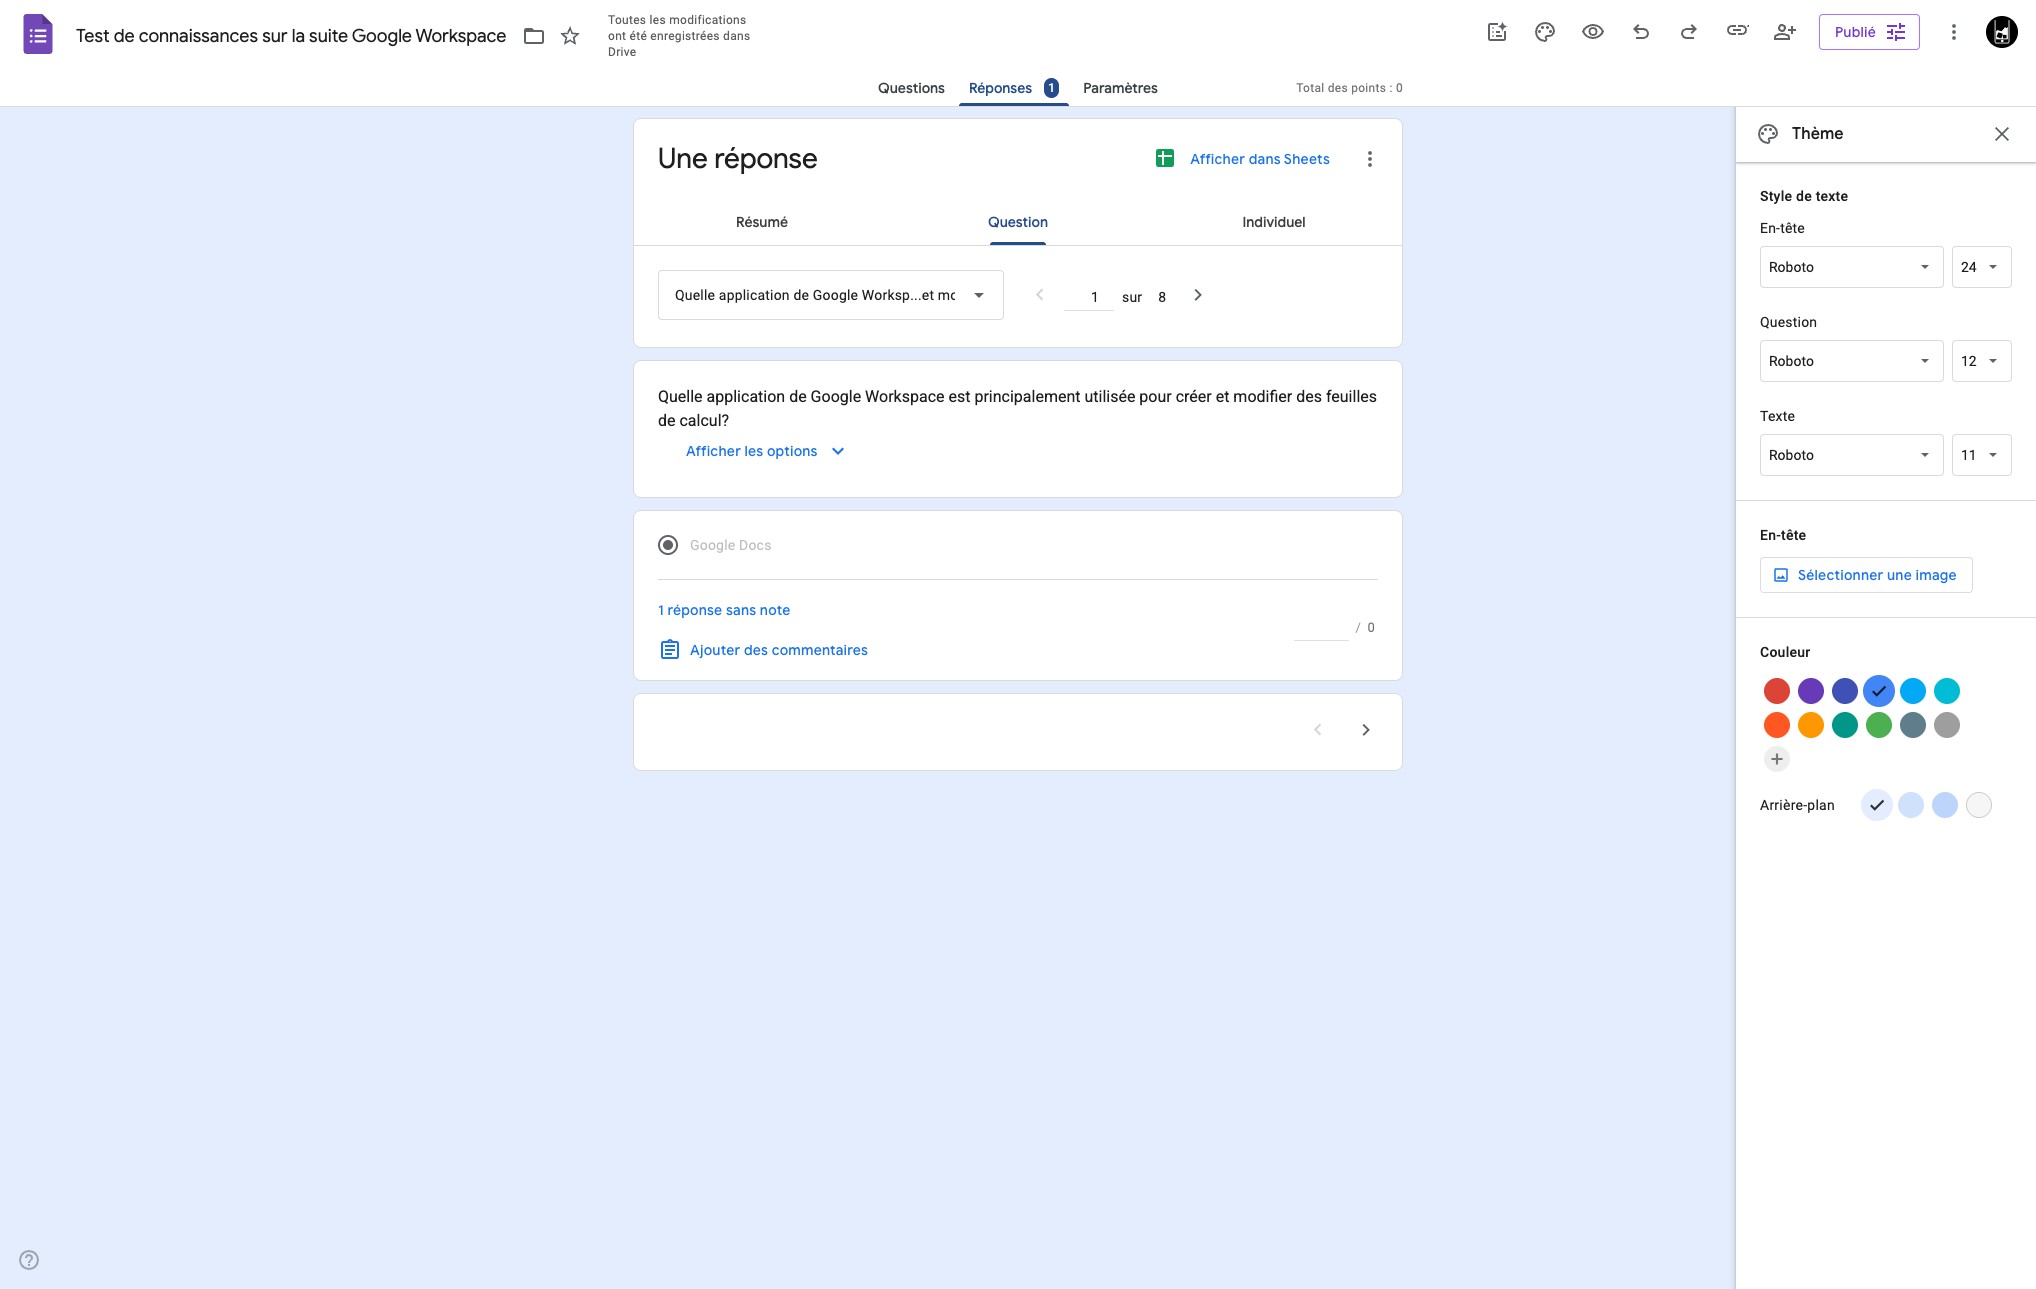Choose the grey theme color
The width and height of the screenshot is (2036, 1289).
pyautogui.click(x=1947, y=725)
